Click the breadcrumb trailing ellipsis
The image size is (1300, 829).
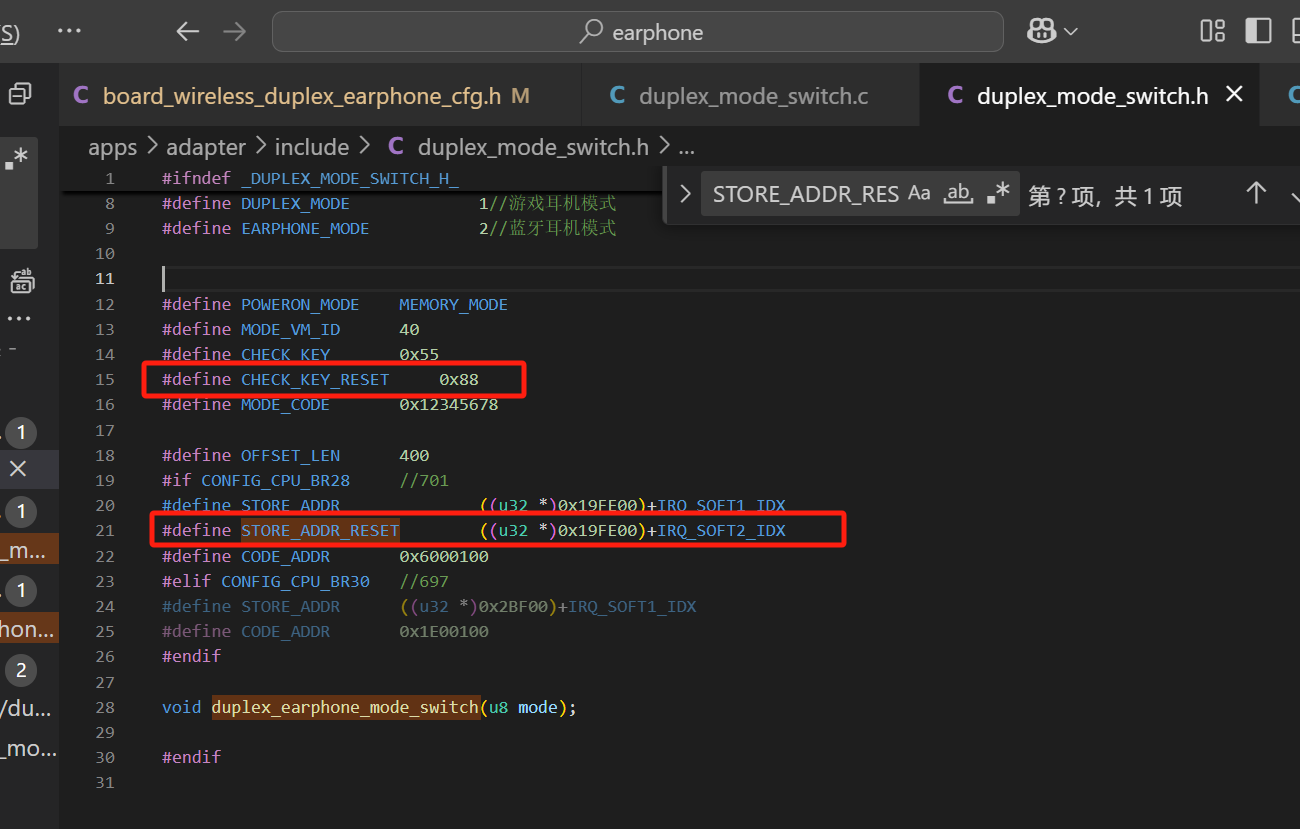click(686, 147)
